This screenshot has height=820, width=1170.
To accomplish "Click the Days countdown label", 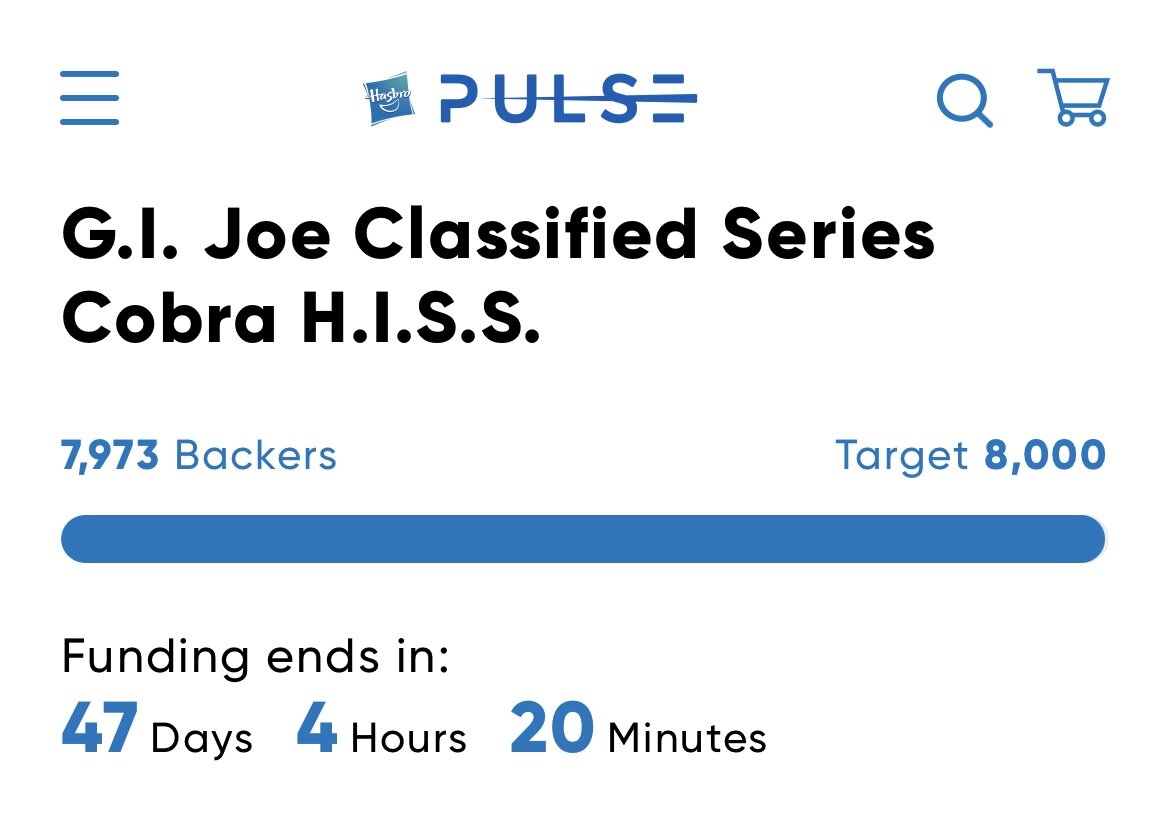I will tap(201, 738).
